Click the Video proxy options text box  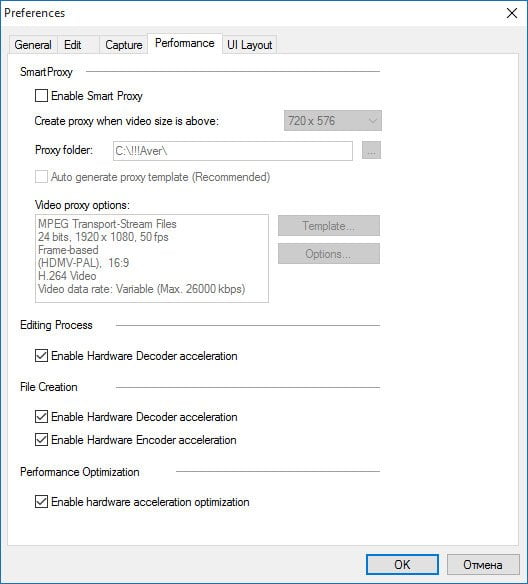[x=152, y=258]
